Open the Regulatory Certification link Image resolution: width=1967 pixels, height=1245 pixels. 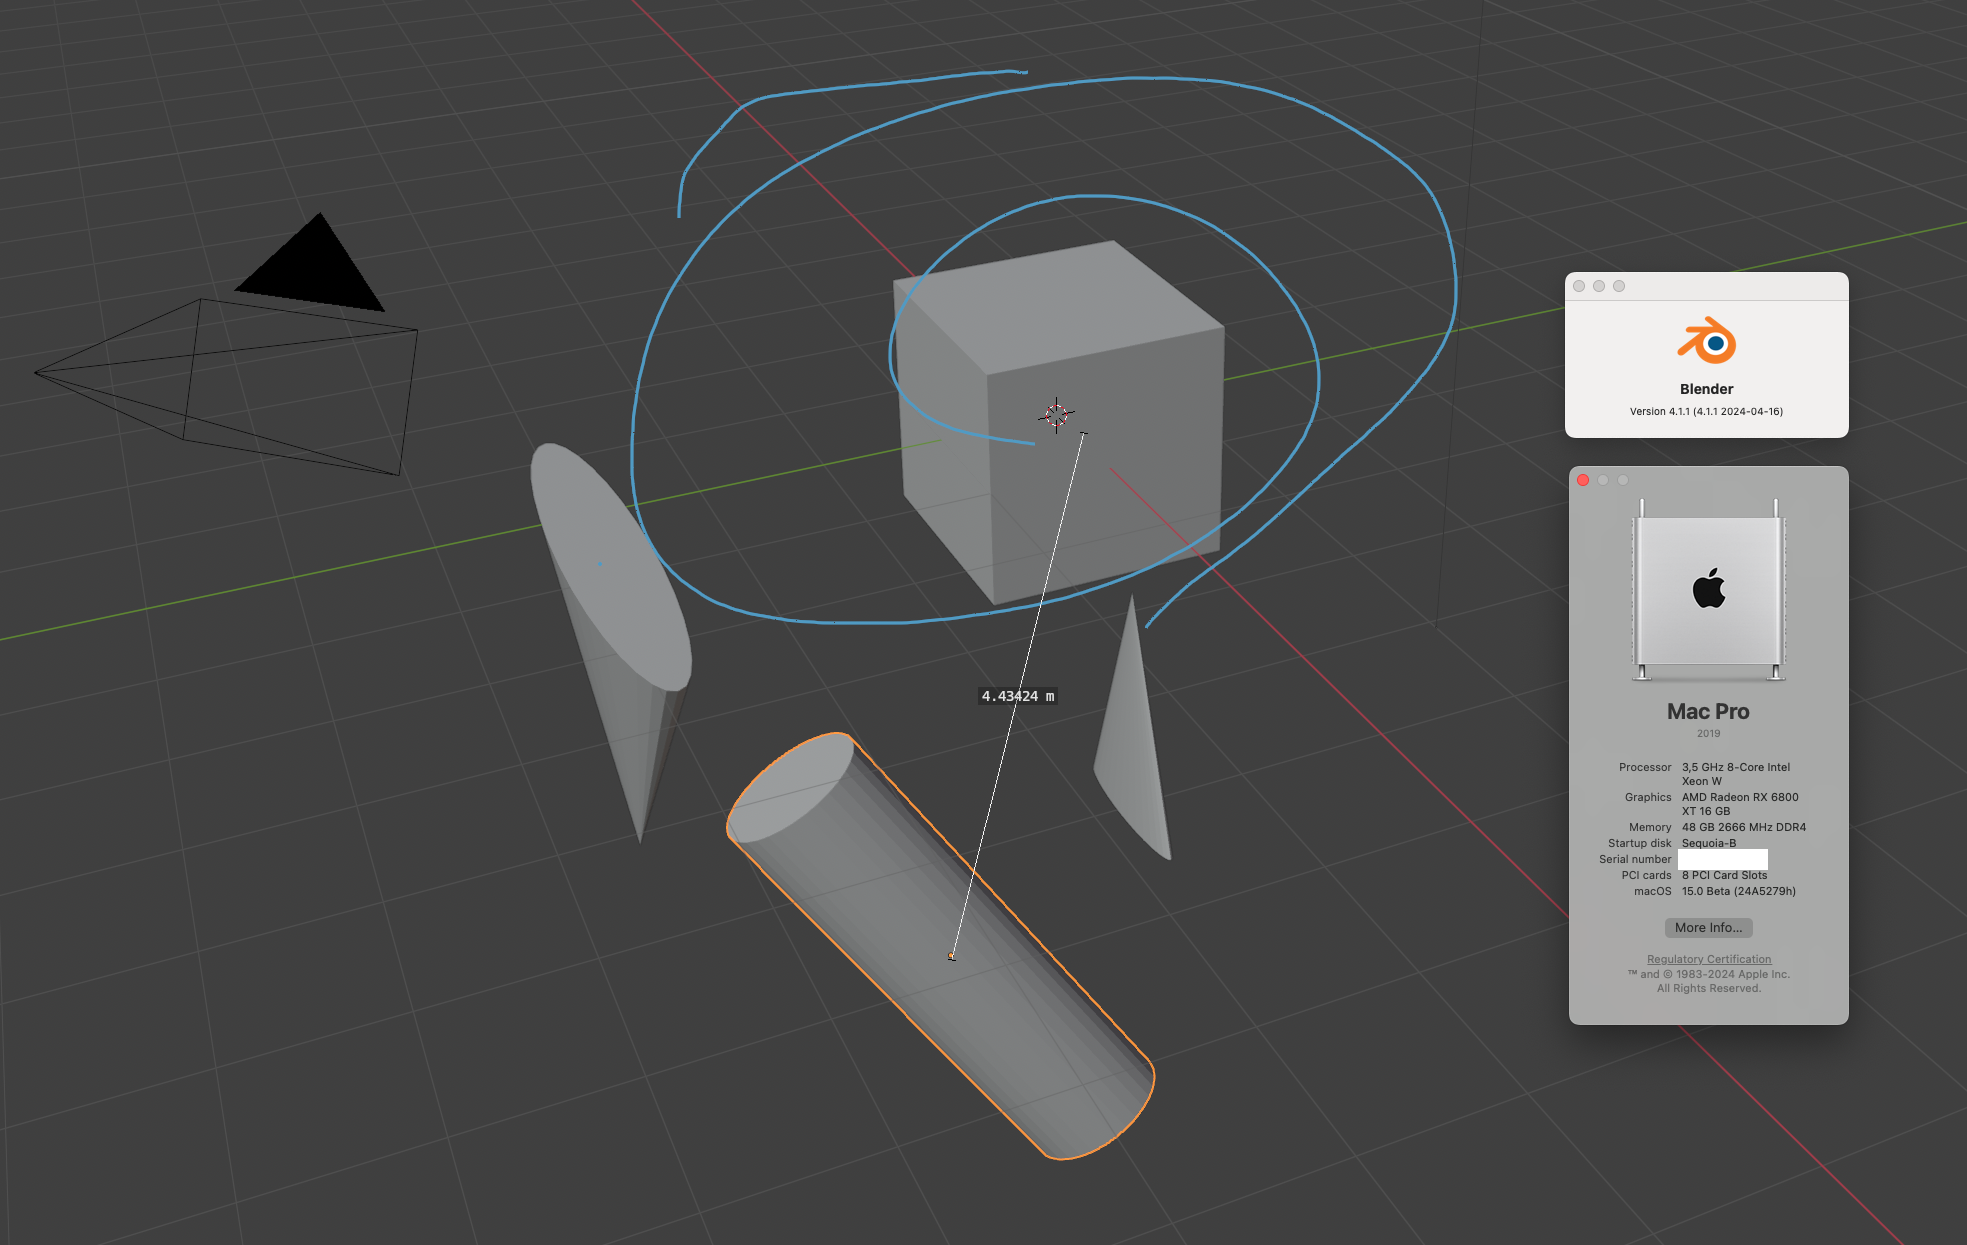pyautogui.click(x=1708, y=959)
